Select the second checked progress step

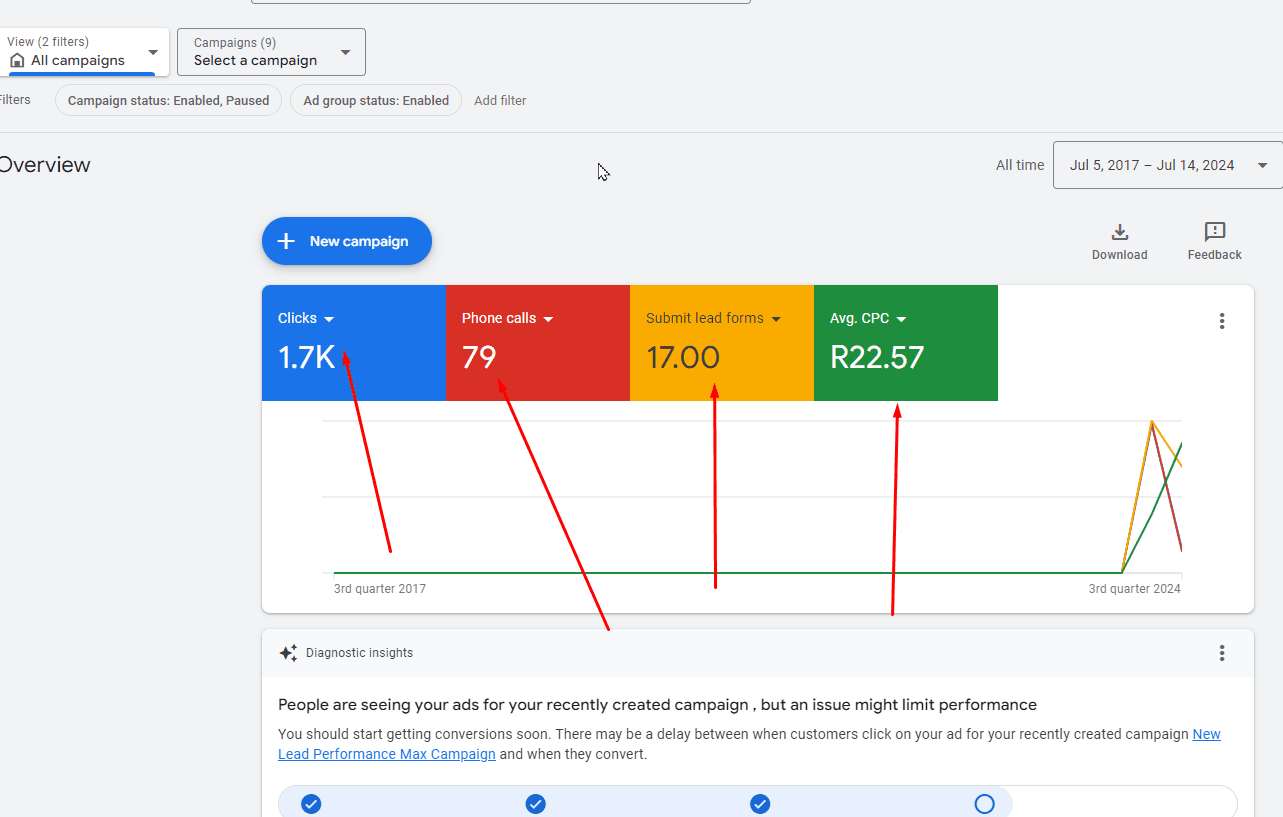536,804
